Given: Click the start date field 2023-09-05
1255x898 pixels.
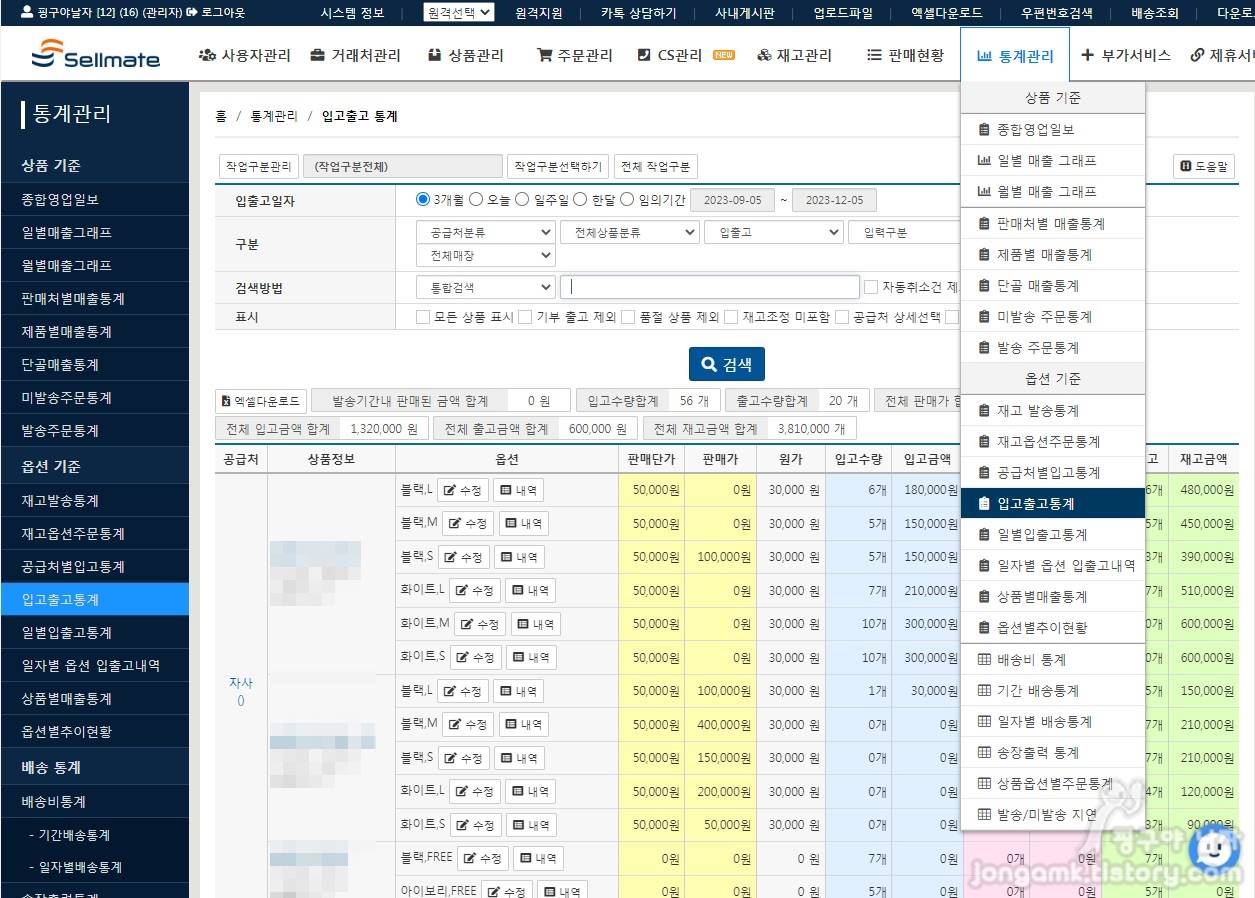Looking at the screenshot, I should click(x=733, y=200).
